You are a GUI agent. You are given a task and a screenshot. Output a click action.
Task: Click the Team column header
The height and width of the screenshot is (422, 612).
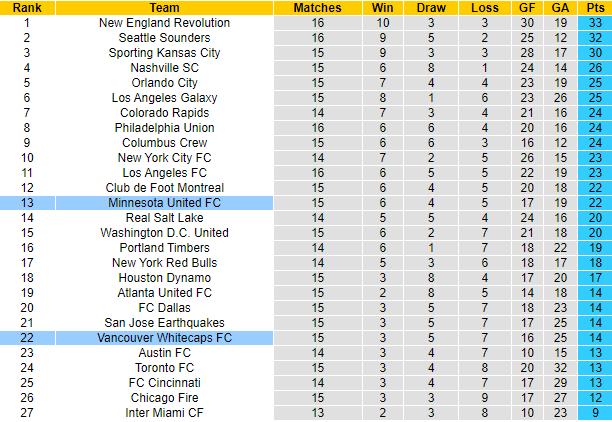tap(165, 8)
